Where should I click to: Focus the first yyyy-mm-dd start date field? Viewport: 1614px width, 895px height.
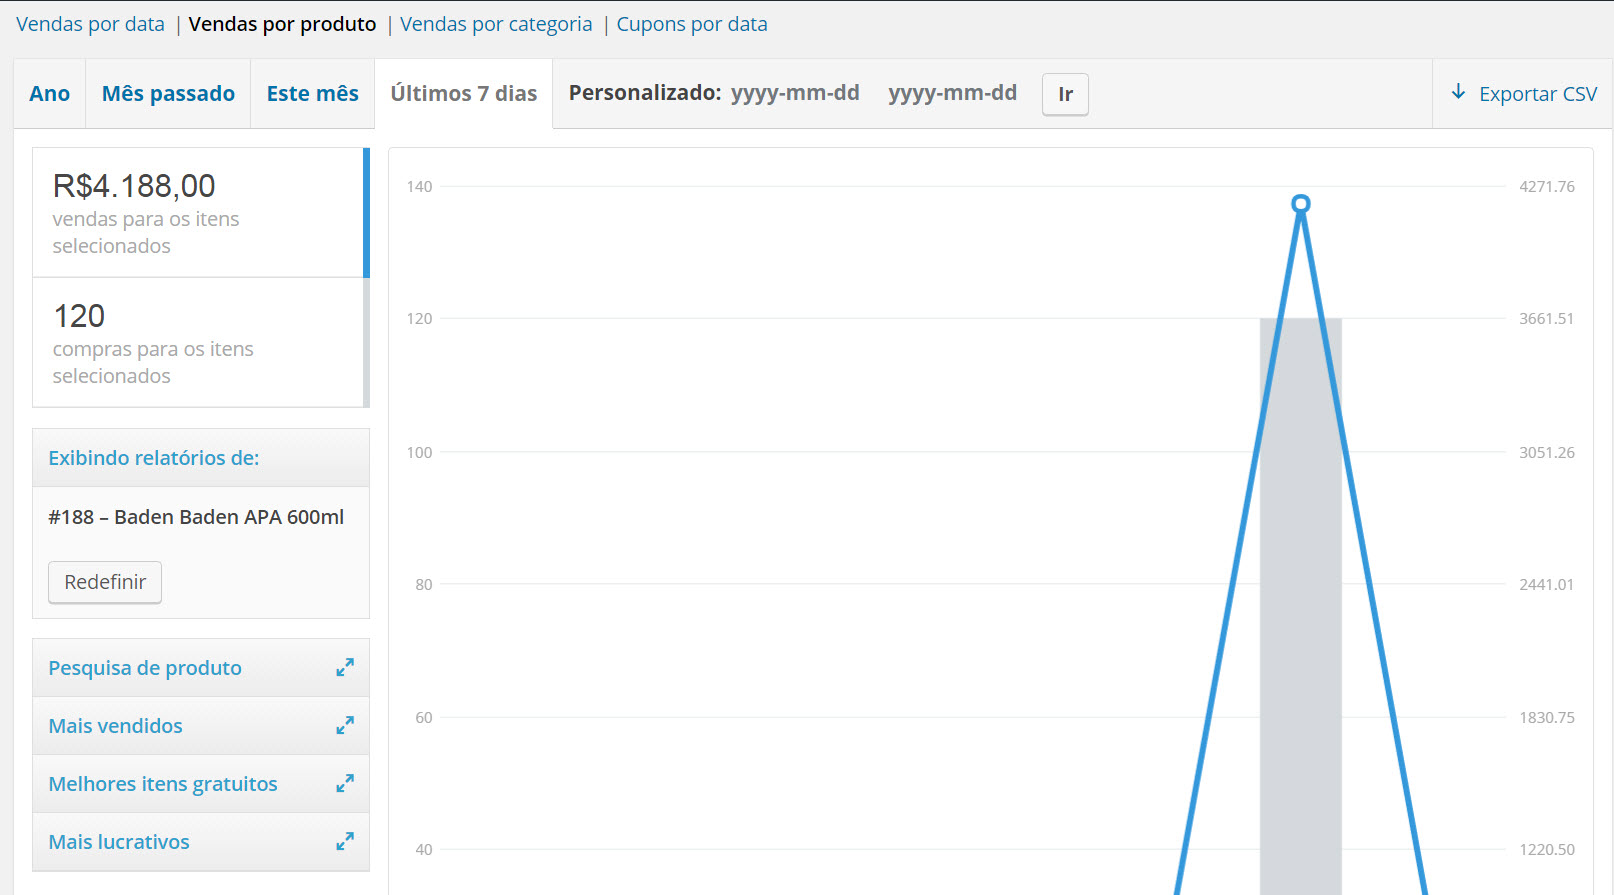(x=795, y=93)
